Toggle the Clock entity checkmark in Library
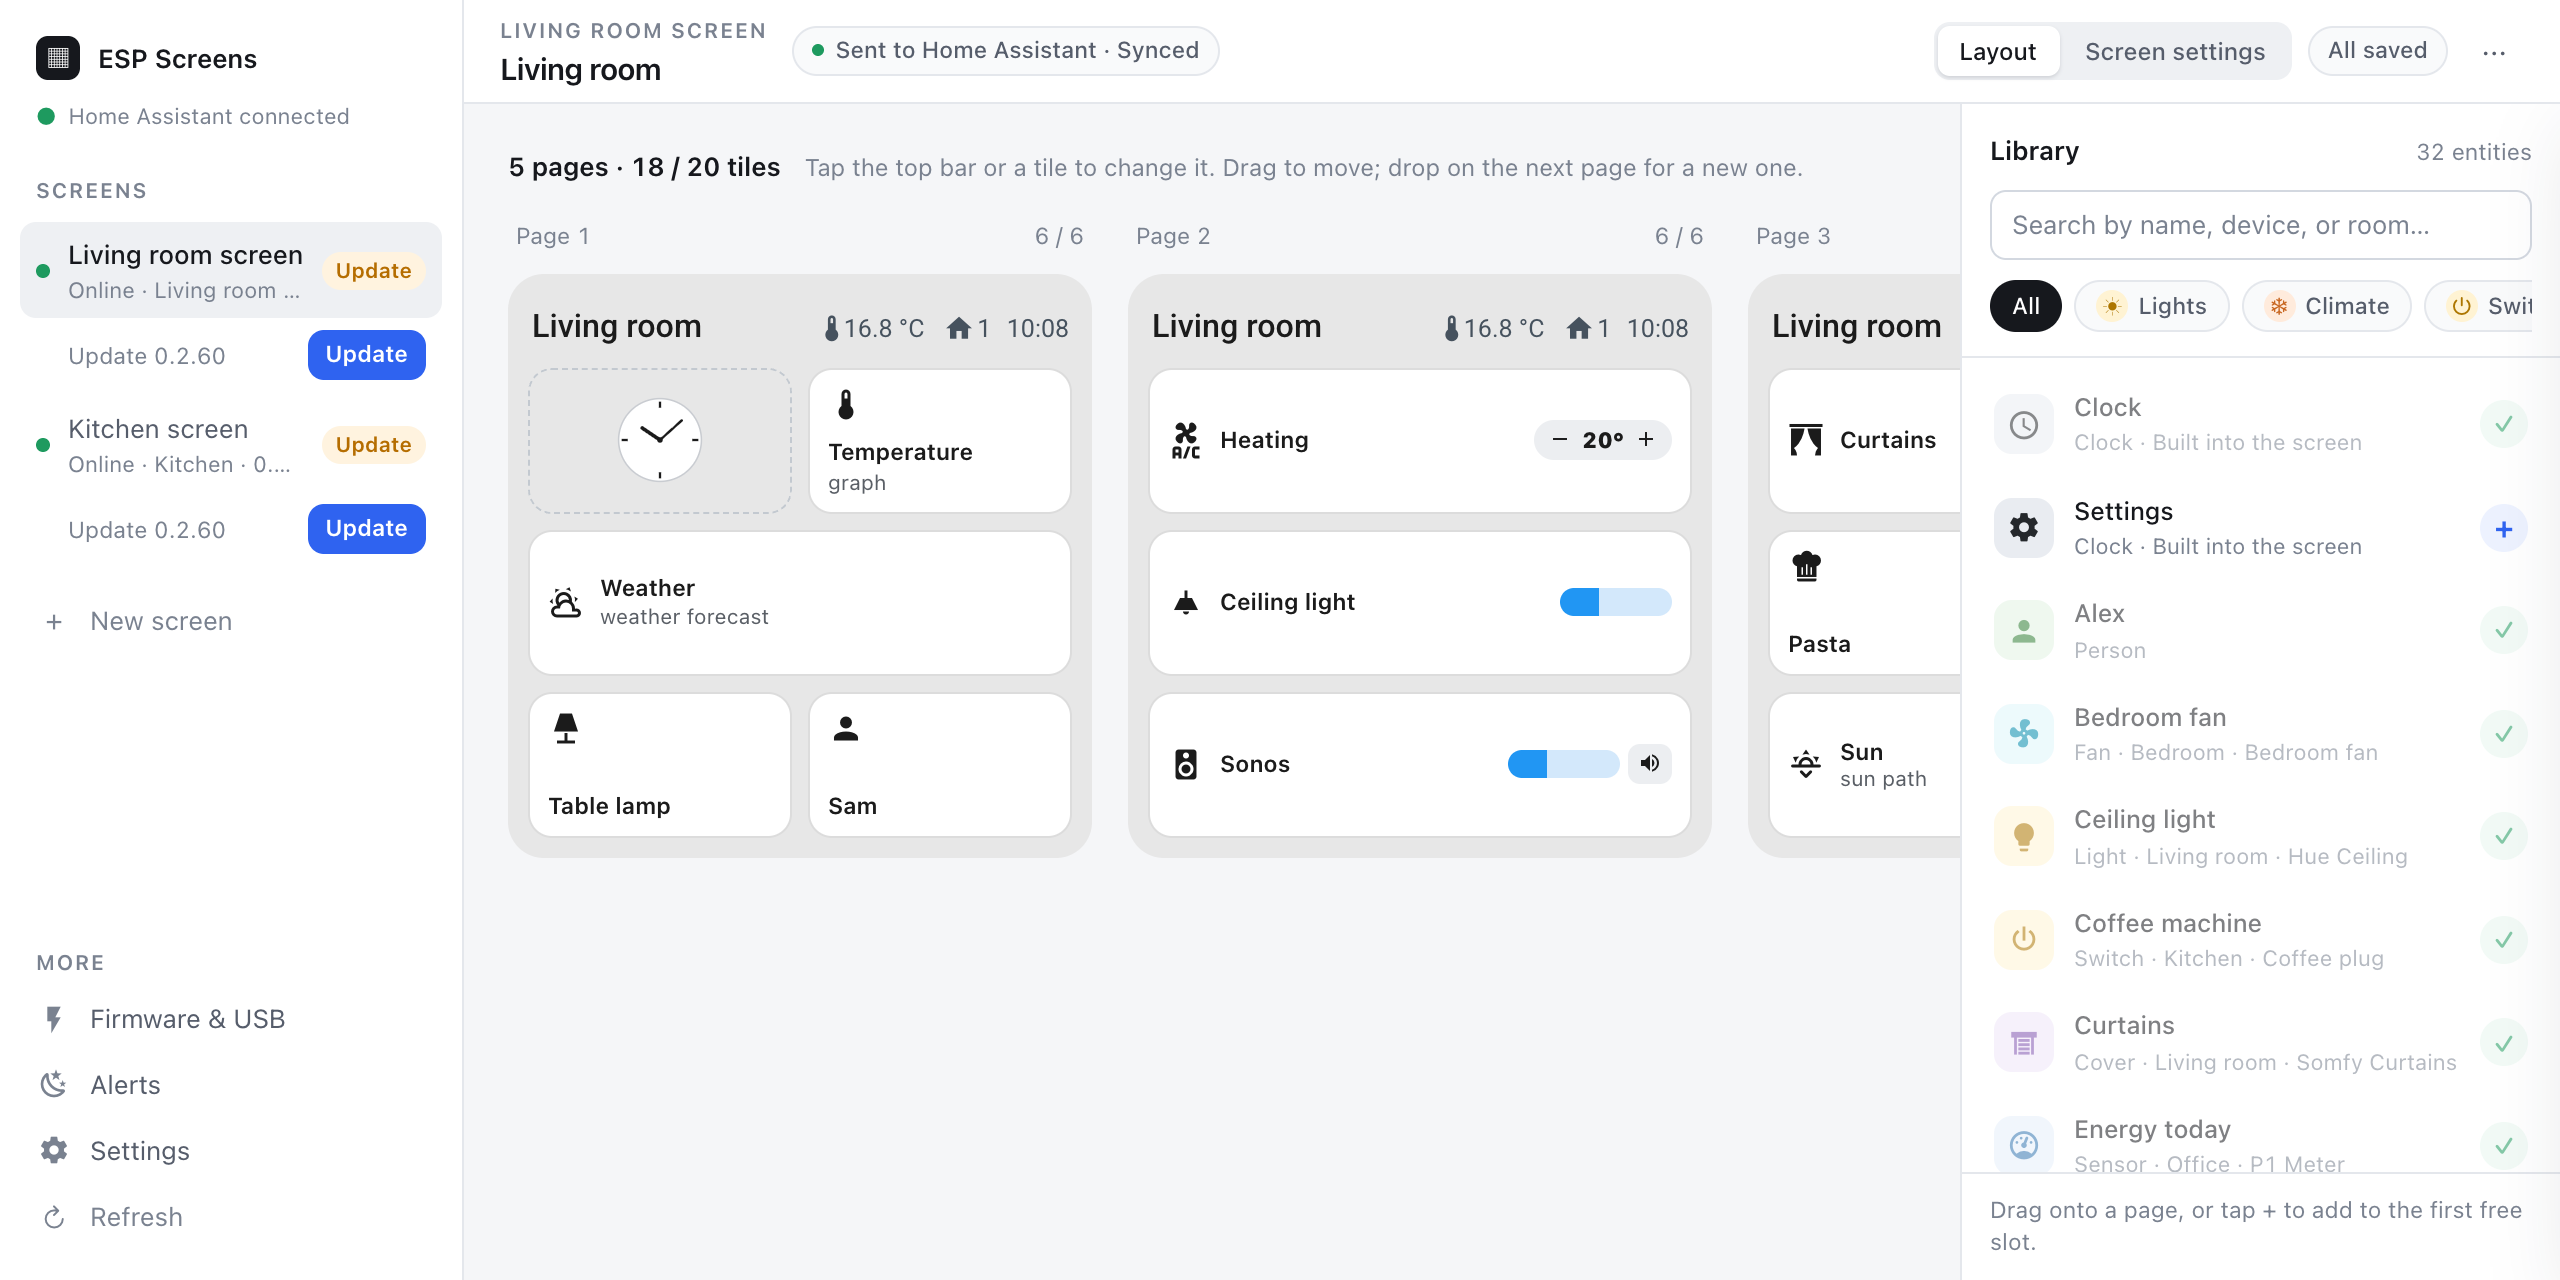 coord(2504,425)
